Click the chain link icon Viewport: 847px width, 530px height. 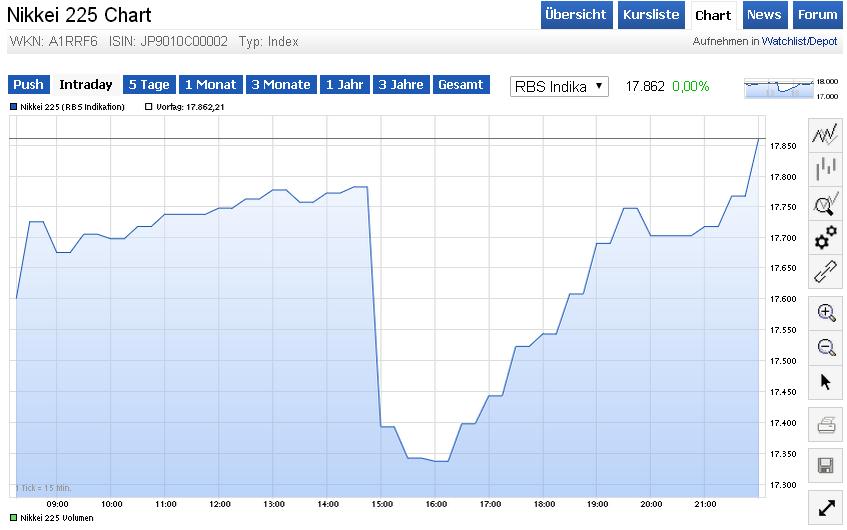[825, 271]
